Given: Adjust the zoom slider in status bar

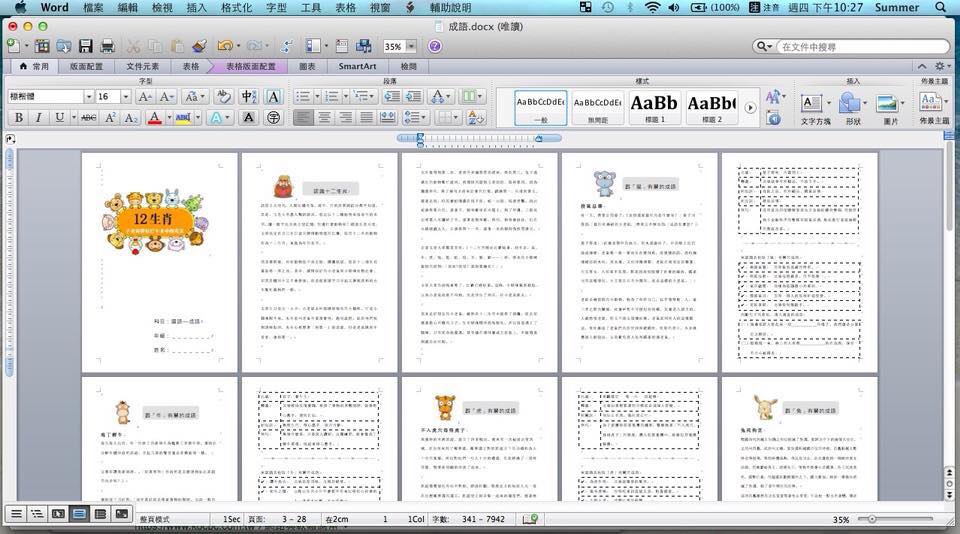Looking at the screenshot, I should (x=872, y=519).
